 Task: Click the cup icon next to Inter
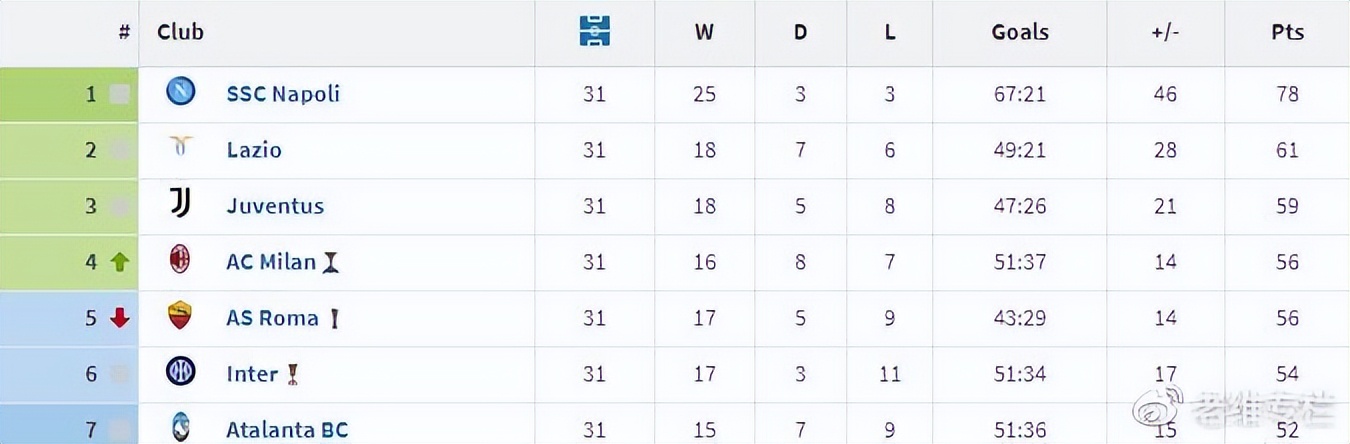293,375
